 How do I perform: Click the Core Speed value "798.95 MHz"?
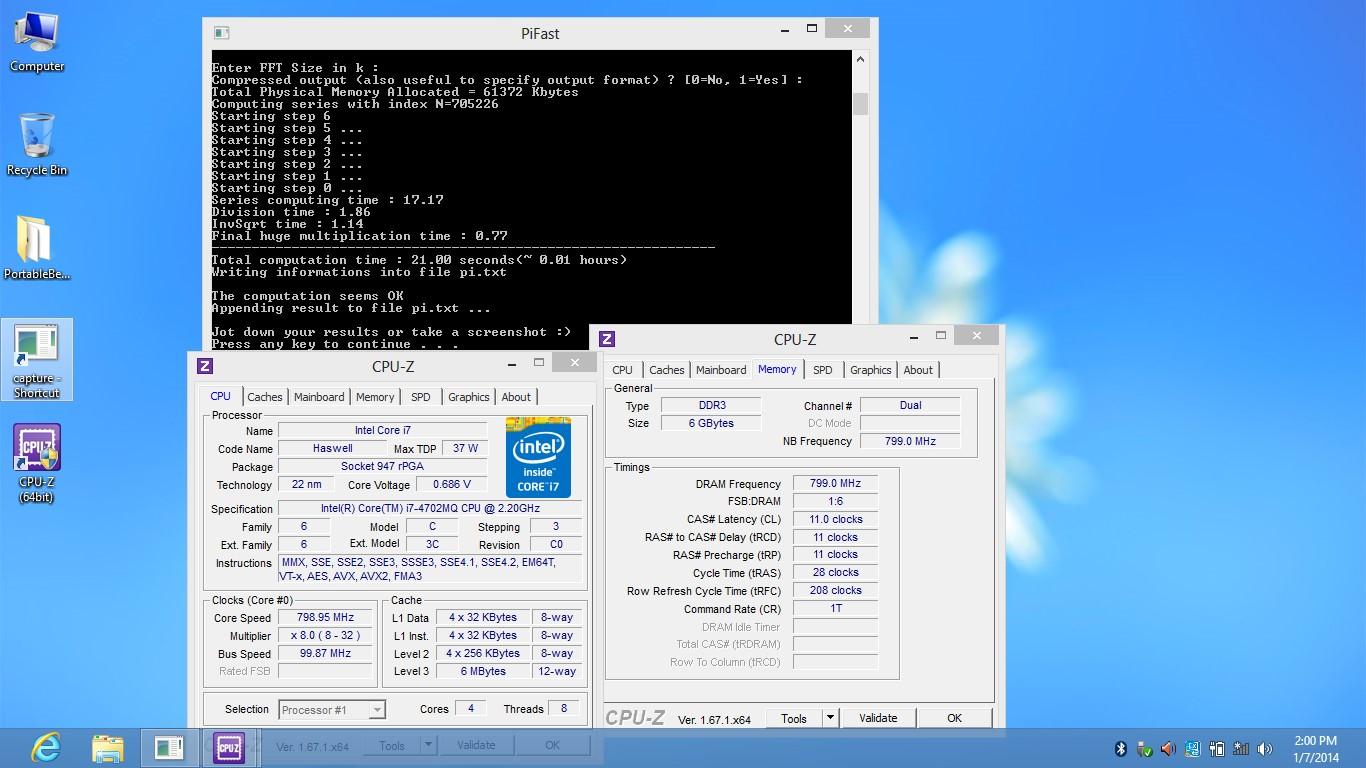[326, 618]
